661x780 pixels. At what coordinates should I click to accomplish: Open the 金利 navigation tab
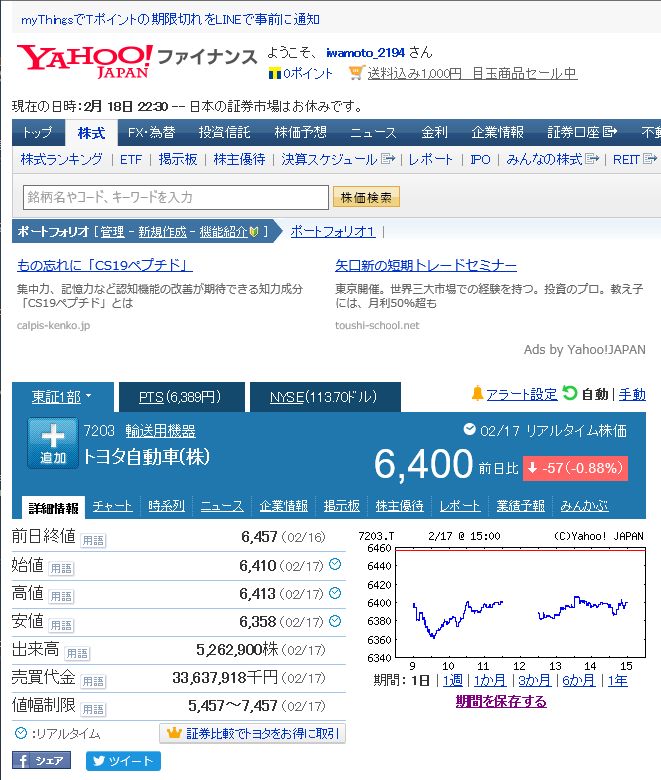point(434,132)
